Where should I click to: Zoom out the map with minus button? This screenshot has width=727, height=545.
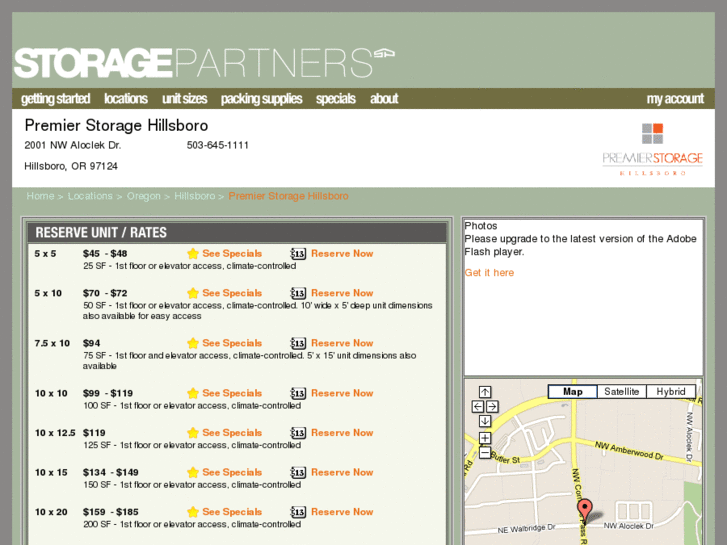click(x=485, y=453)
